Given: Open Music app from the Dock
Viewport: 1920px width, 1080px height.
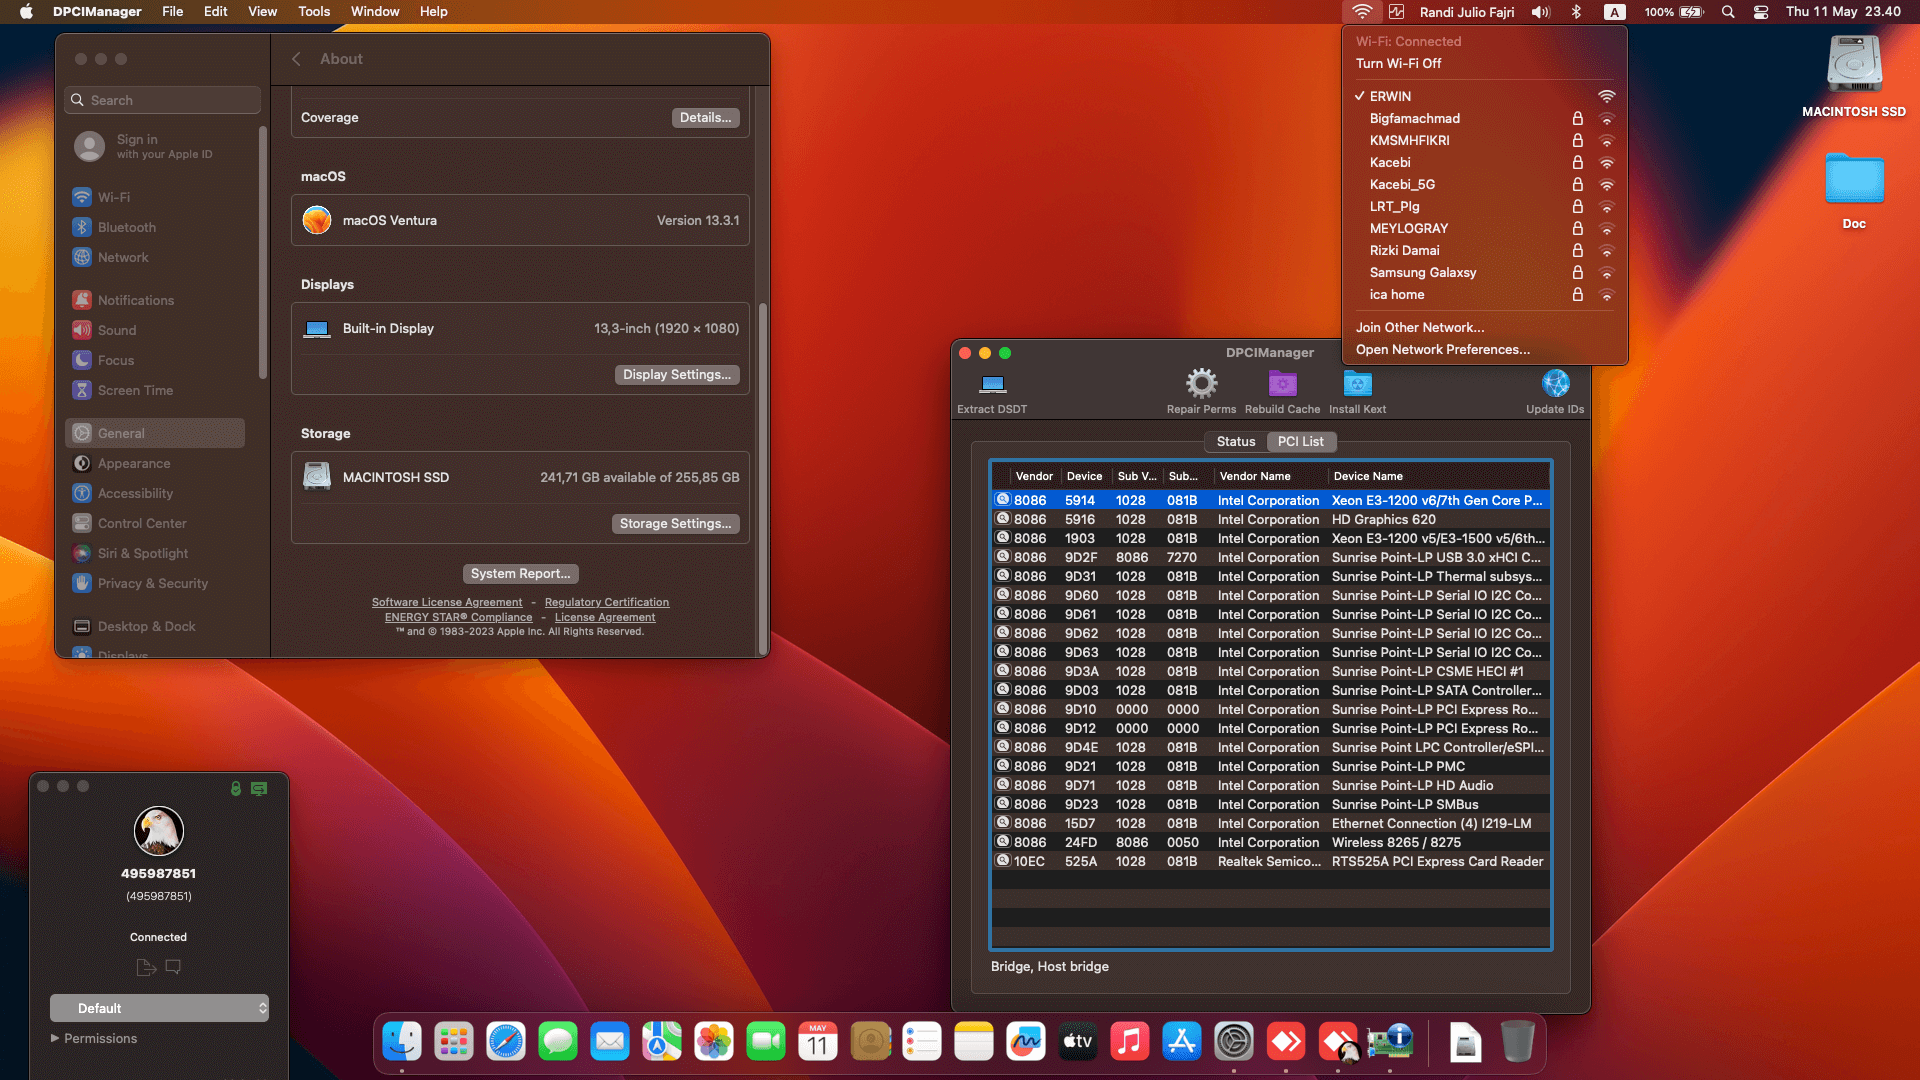Looking at the screenshot, I should pos(1130,1042).
